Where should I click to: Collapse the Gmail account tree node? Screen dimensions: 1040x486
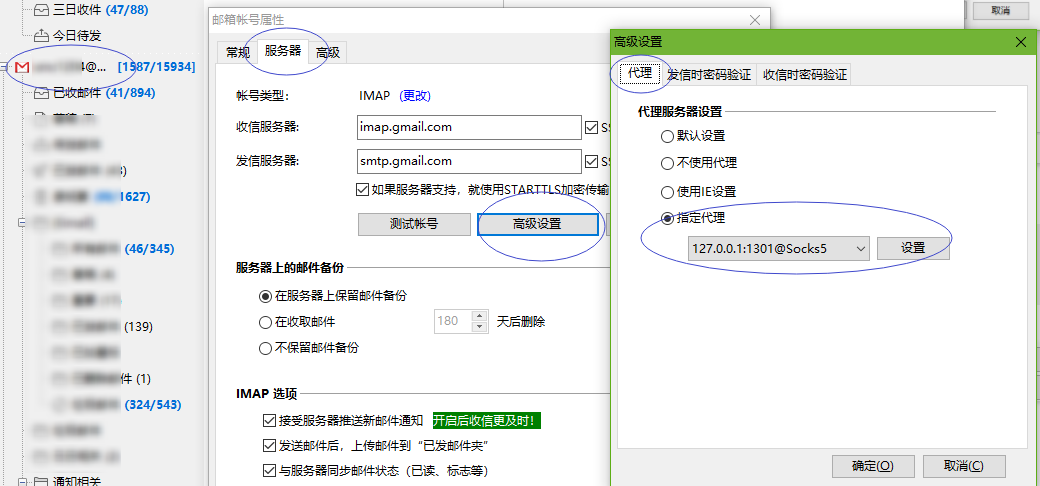(x=5, y=66)
